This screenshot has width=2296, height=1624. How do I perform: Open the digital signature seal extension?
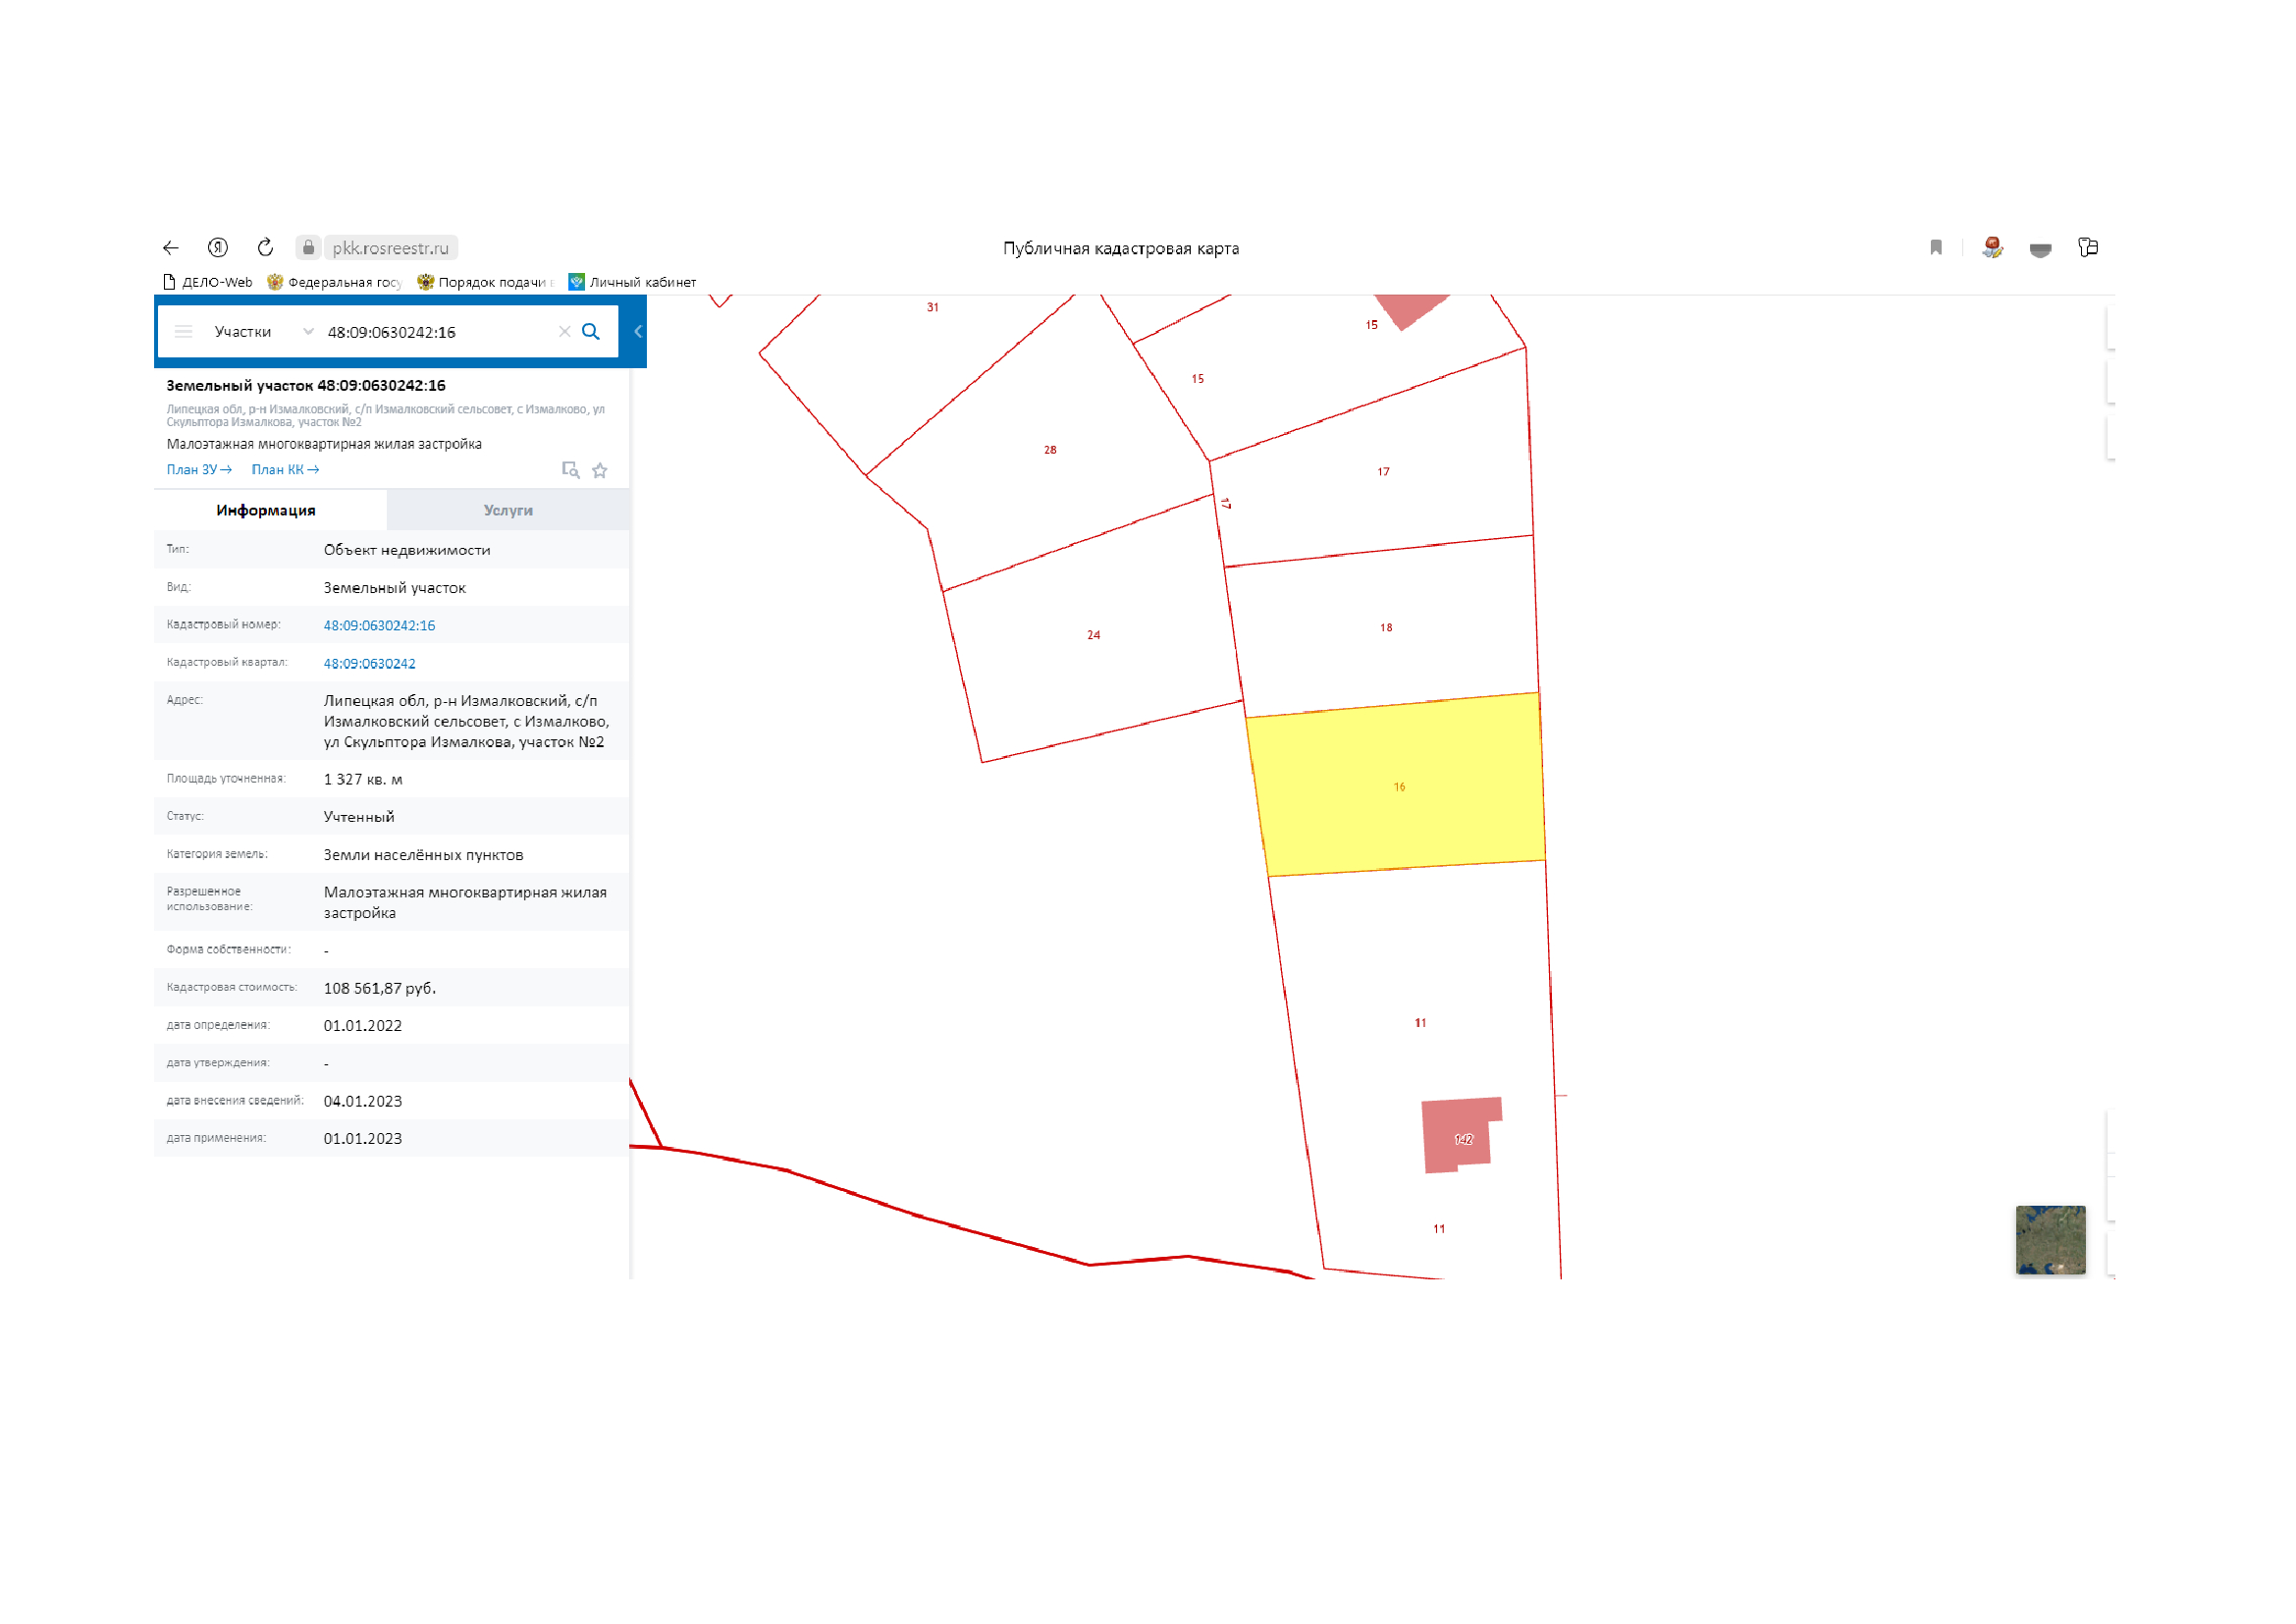1993,248
